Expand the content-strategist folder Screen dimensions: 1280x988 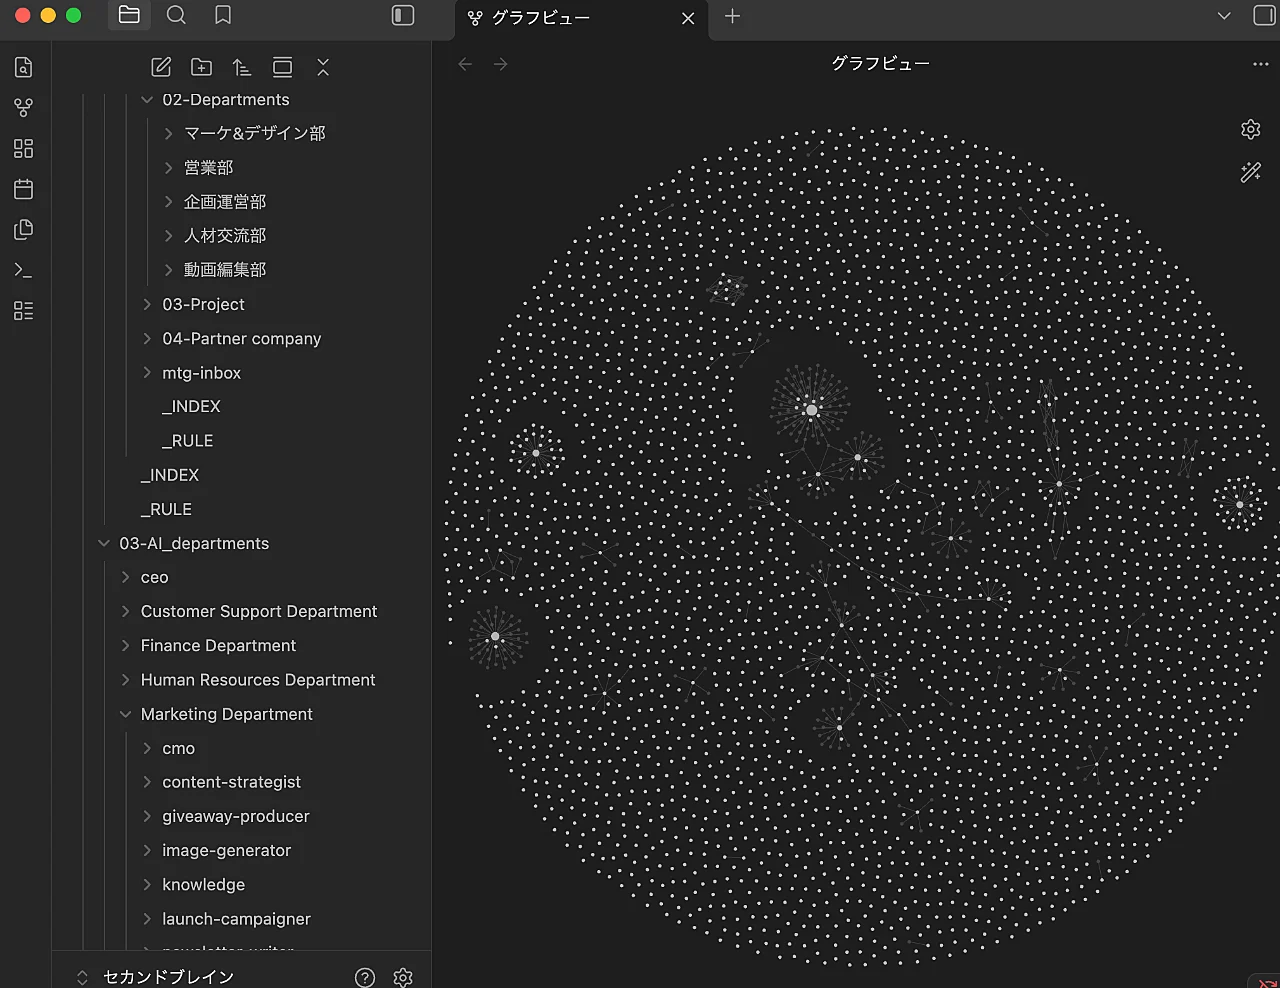click(147, 782)
